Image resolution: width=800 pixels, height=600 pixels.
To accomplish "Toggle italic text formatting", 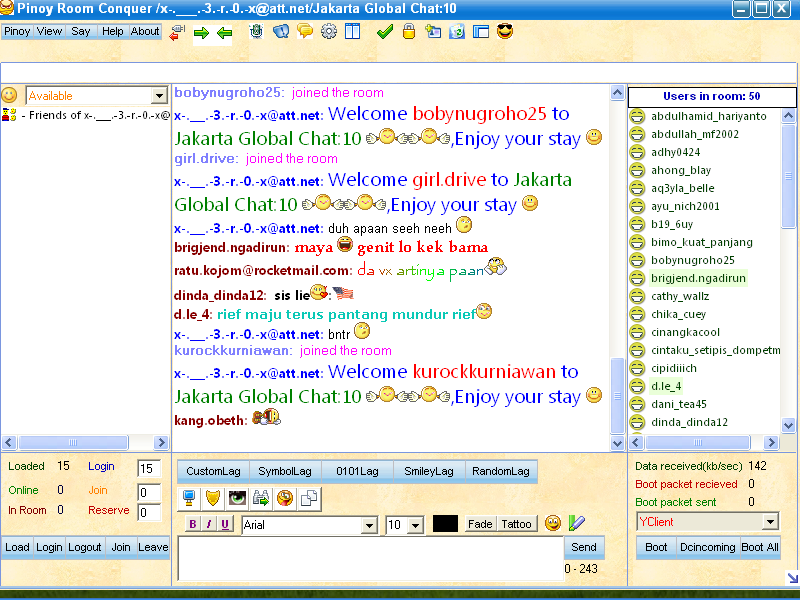I will click(x=209, y=524).
